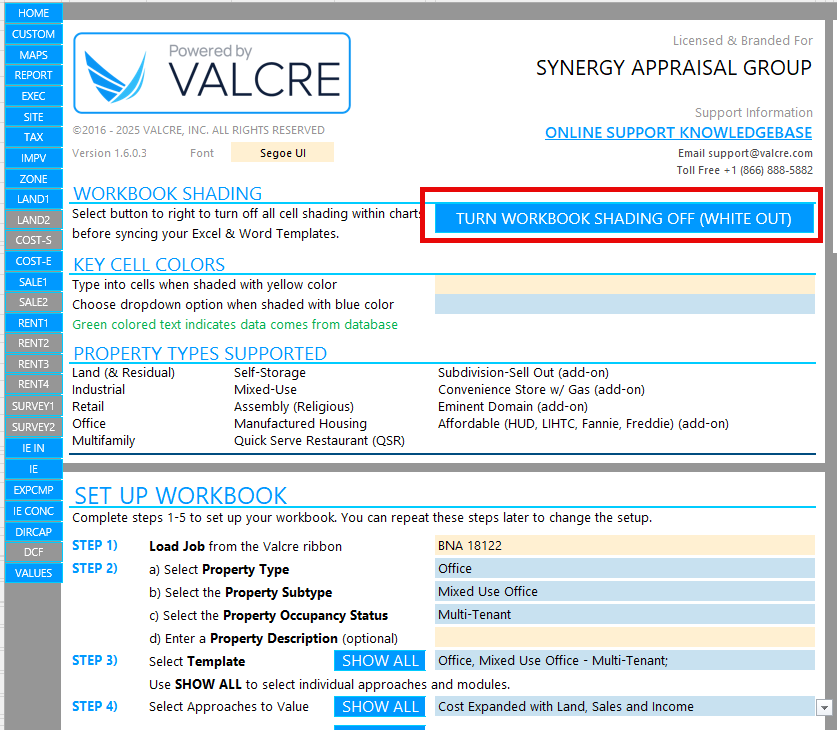Open Approaches dropdown Cost Expanded with Land

click(x=625, y=706)
